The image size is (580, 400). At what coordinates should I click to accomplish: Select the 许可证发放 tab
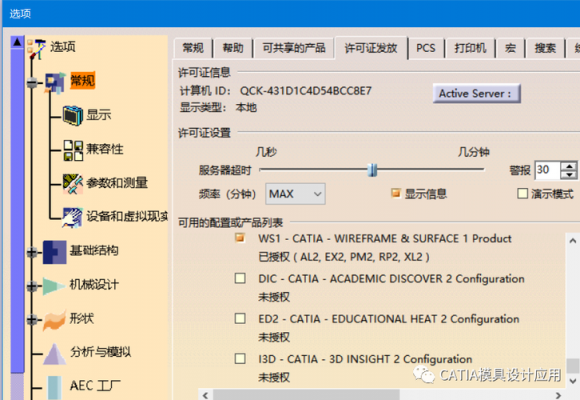(371, 48)
